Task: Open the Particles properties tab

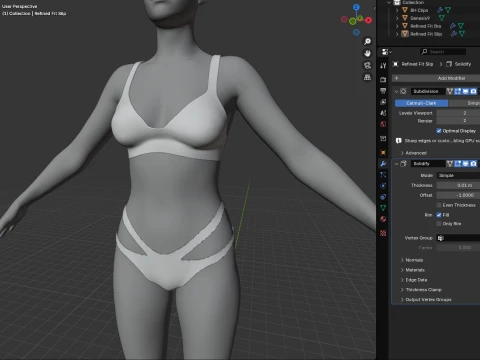Action: (383, 175)
